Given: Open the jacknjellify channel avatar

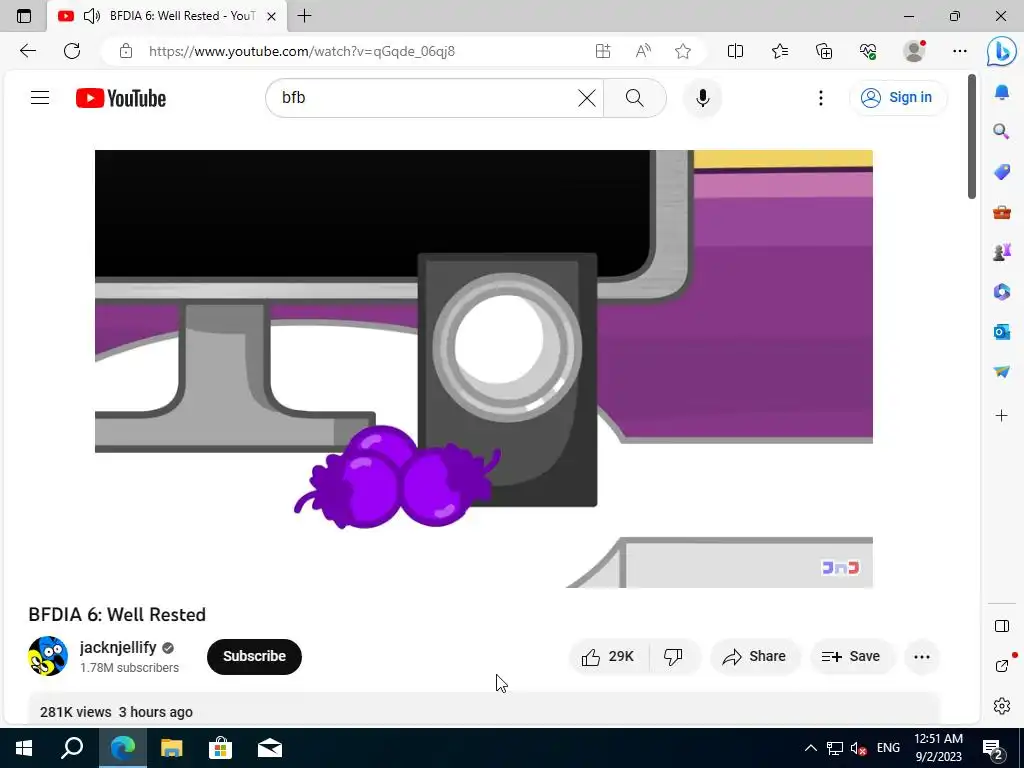Looking at the screenshot, I should point(48,656).
